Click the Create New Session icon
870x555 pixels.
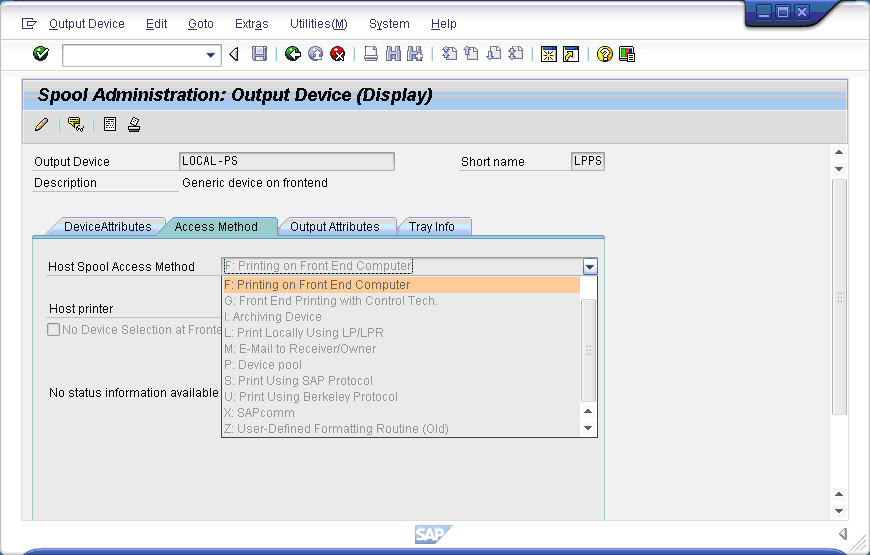(548, 54)
